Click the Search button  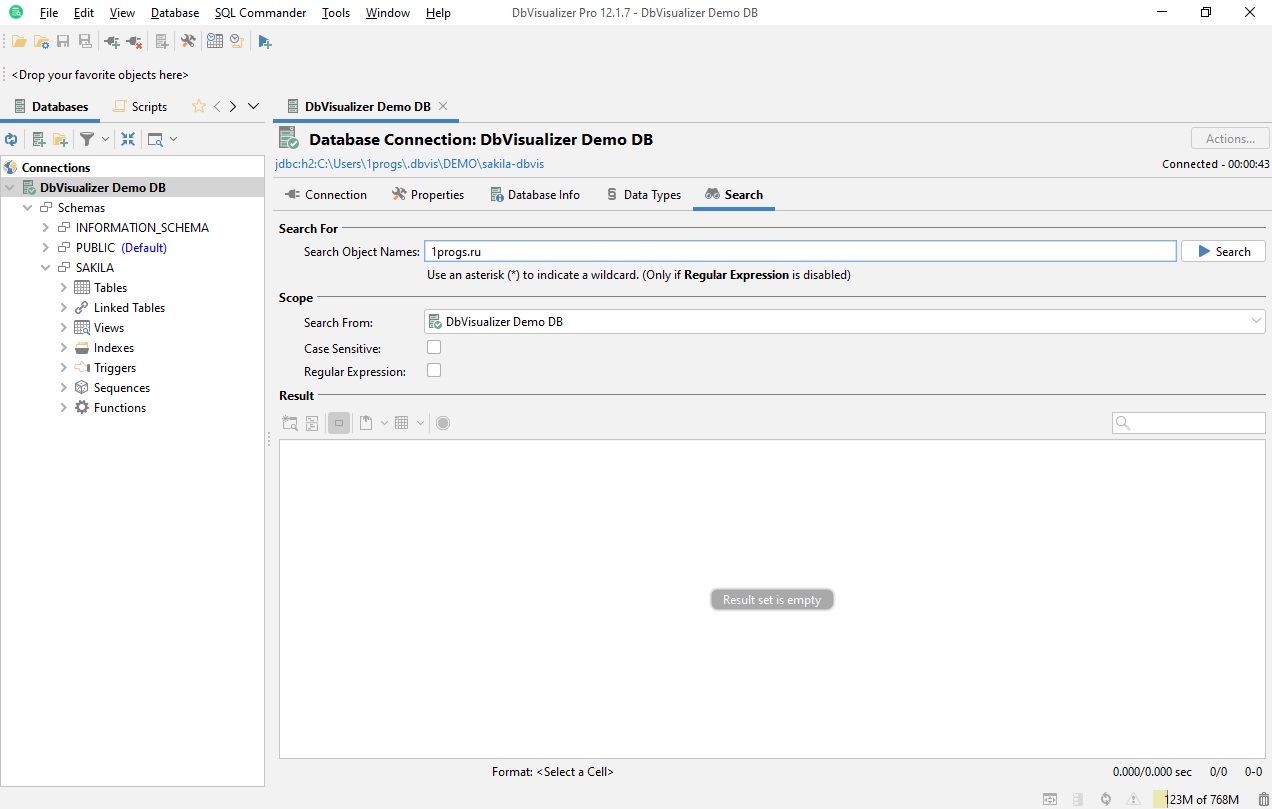[1223, 251]
